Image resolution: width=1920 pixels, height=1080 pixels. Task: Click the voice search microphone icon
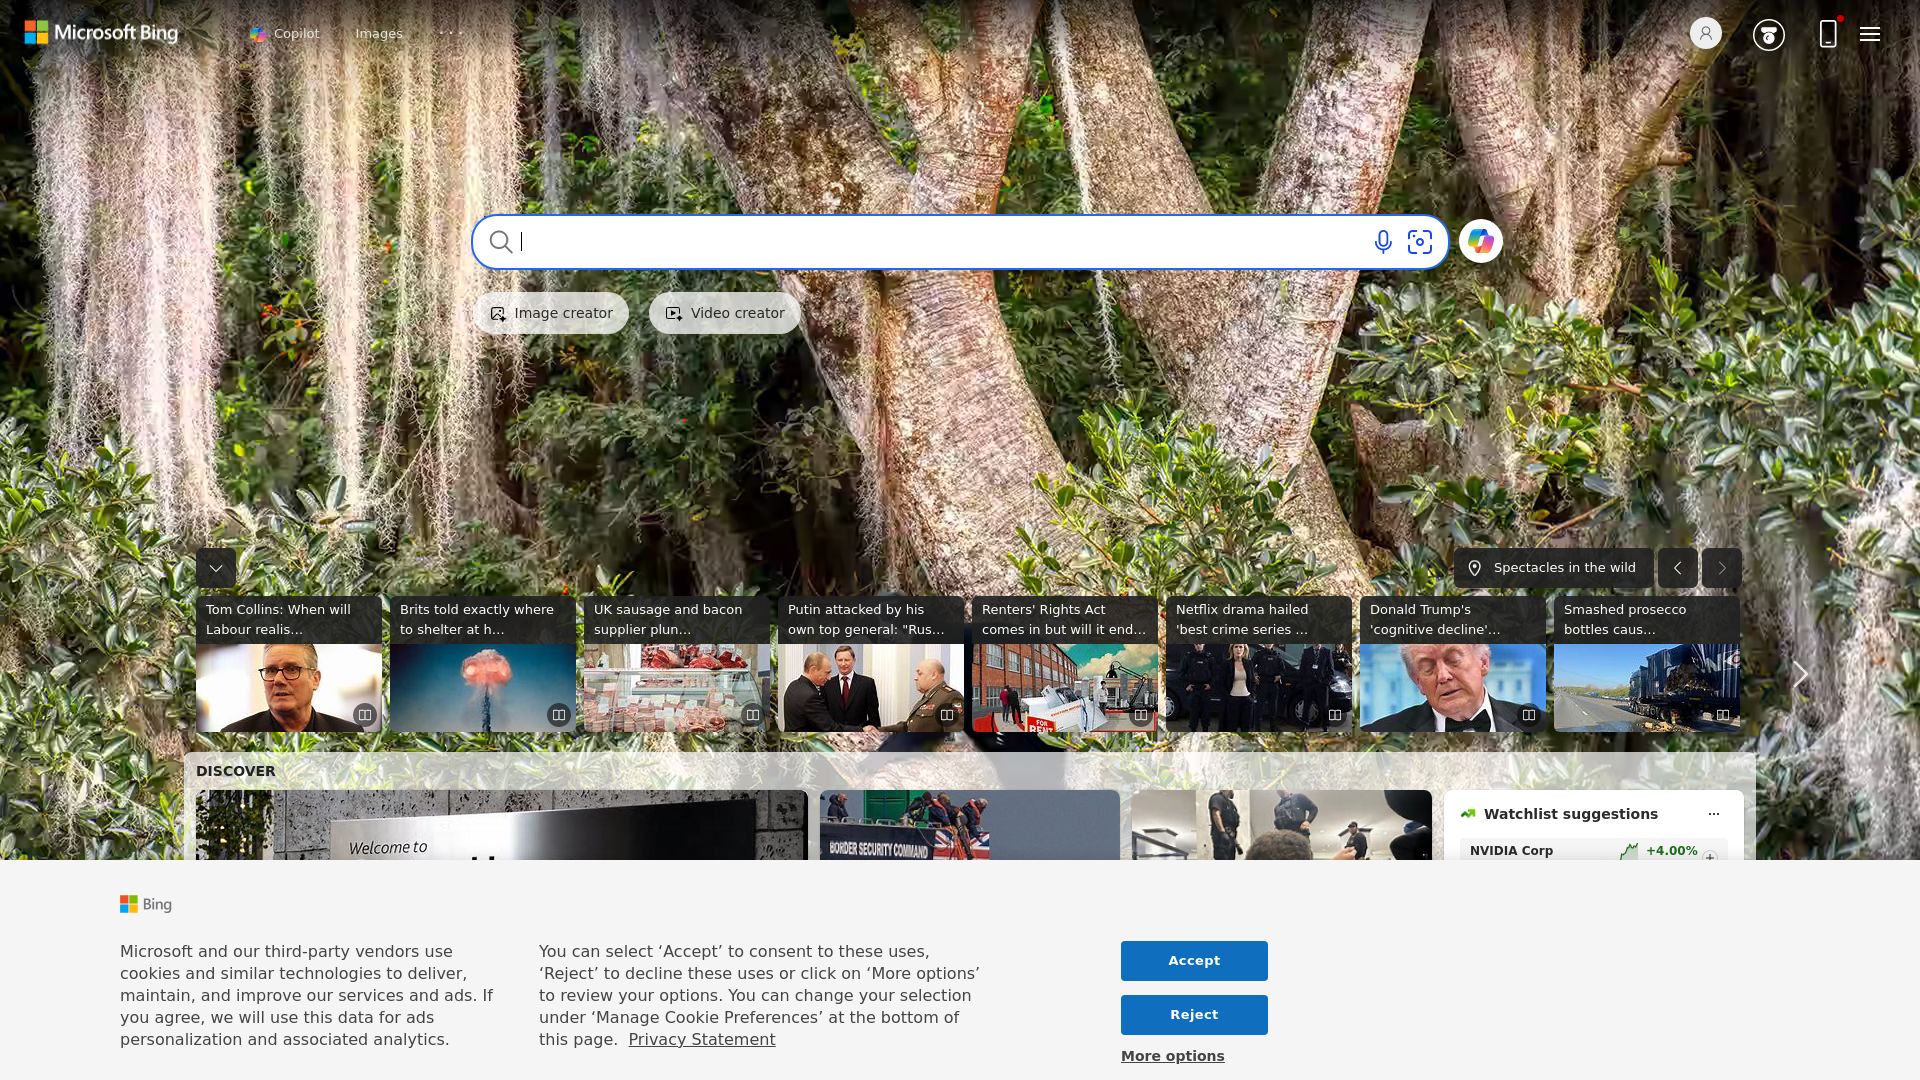pyautogui.click(x=1383, y=241)
